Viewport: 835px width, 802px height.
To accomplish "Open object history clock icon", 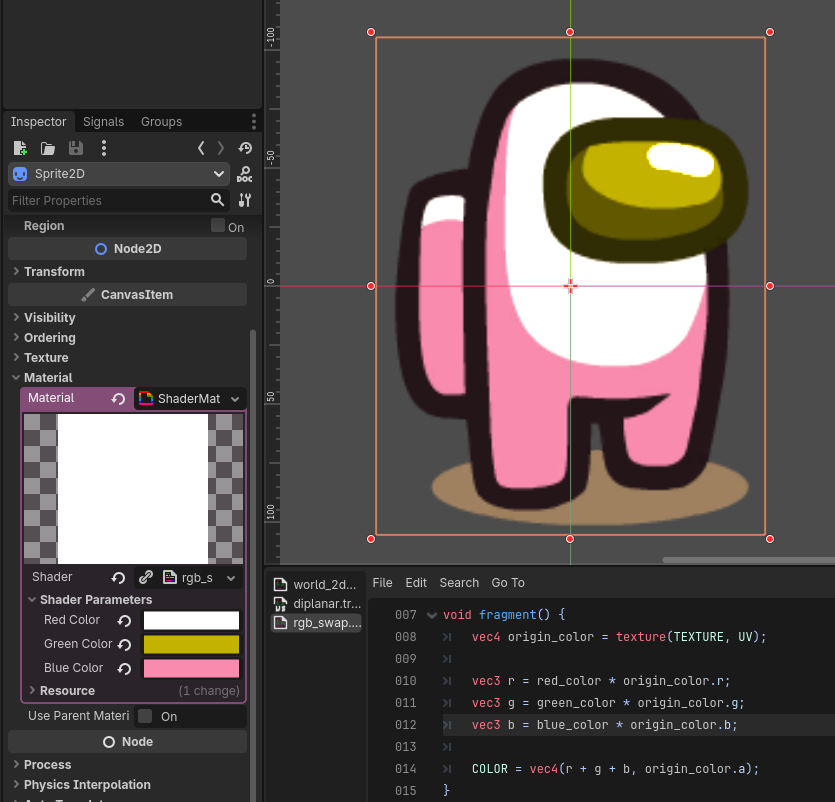I will point(245,148).
